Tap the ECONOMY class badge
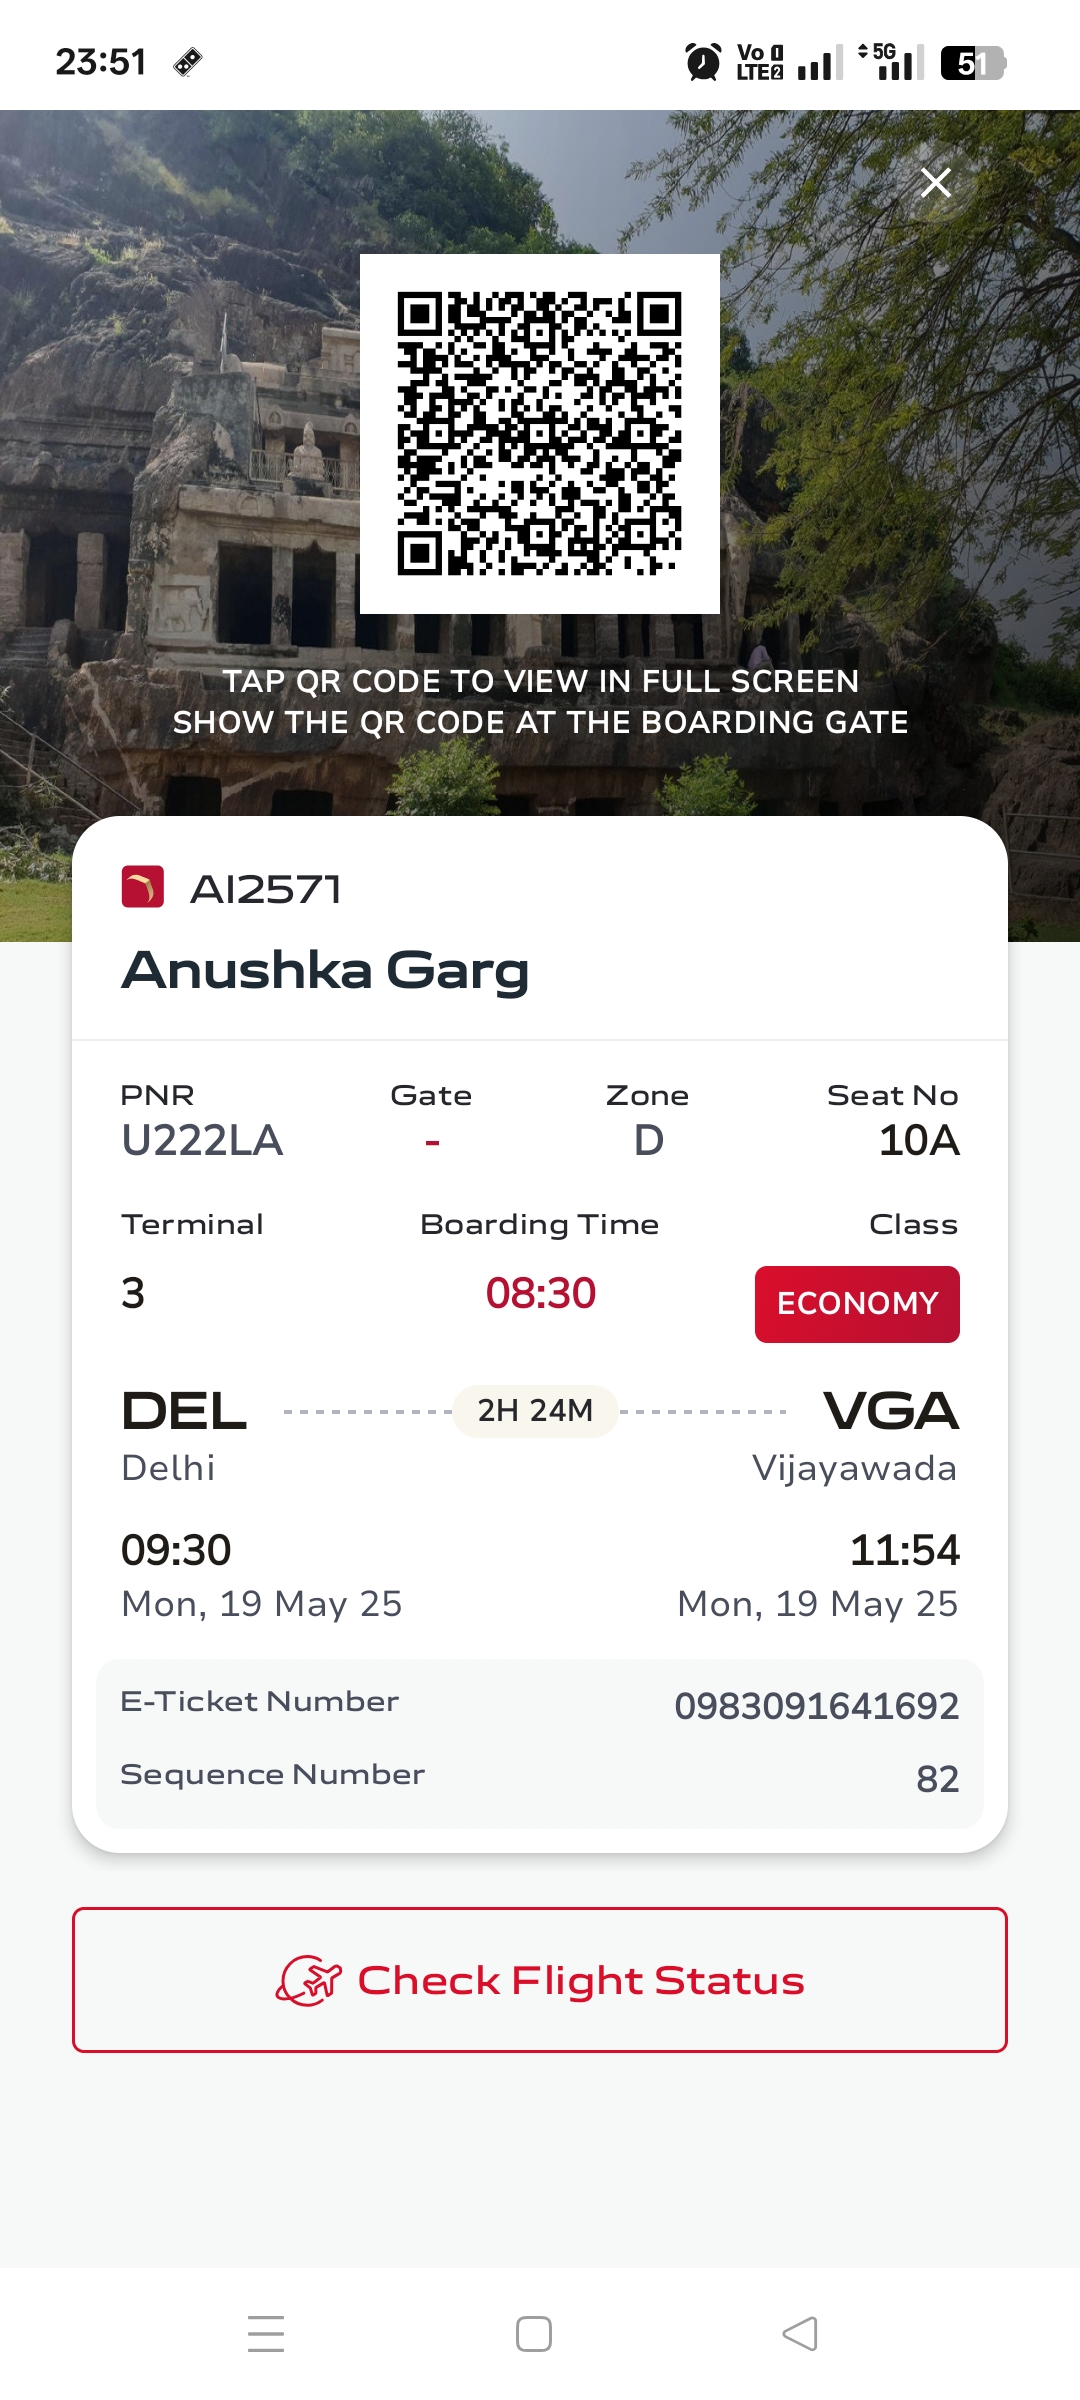The width and height of the screenshot is (1080, 2400). point(857,1304)
